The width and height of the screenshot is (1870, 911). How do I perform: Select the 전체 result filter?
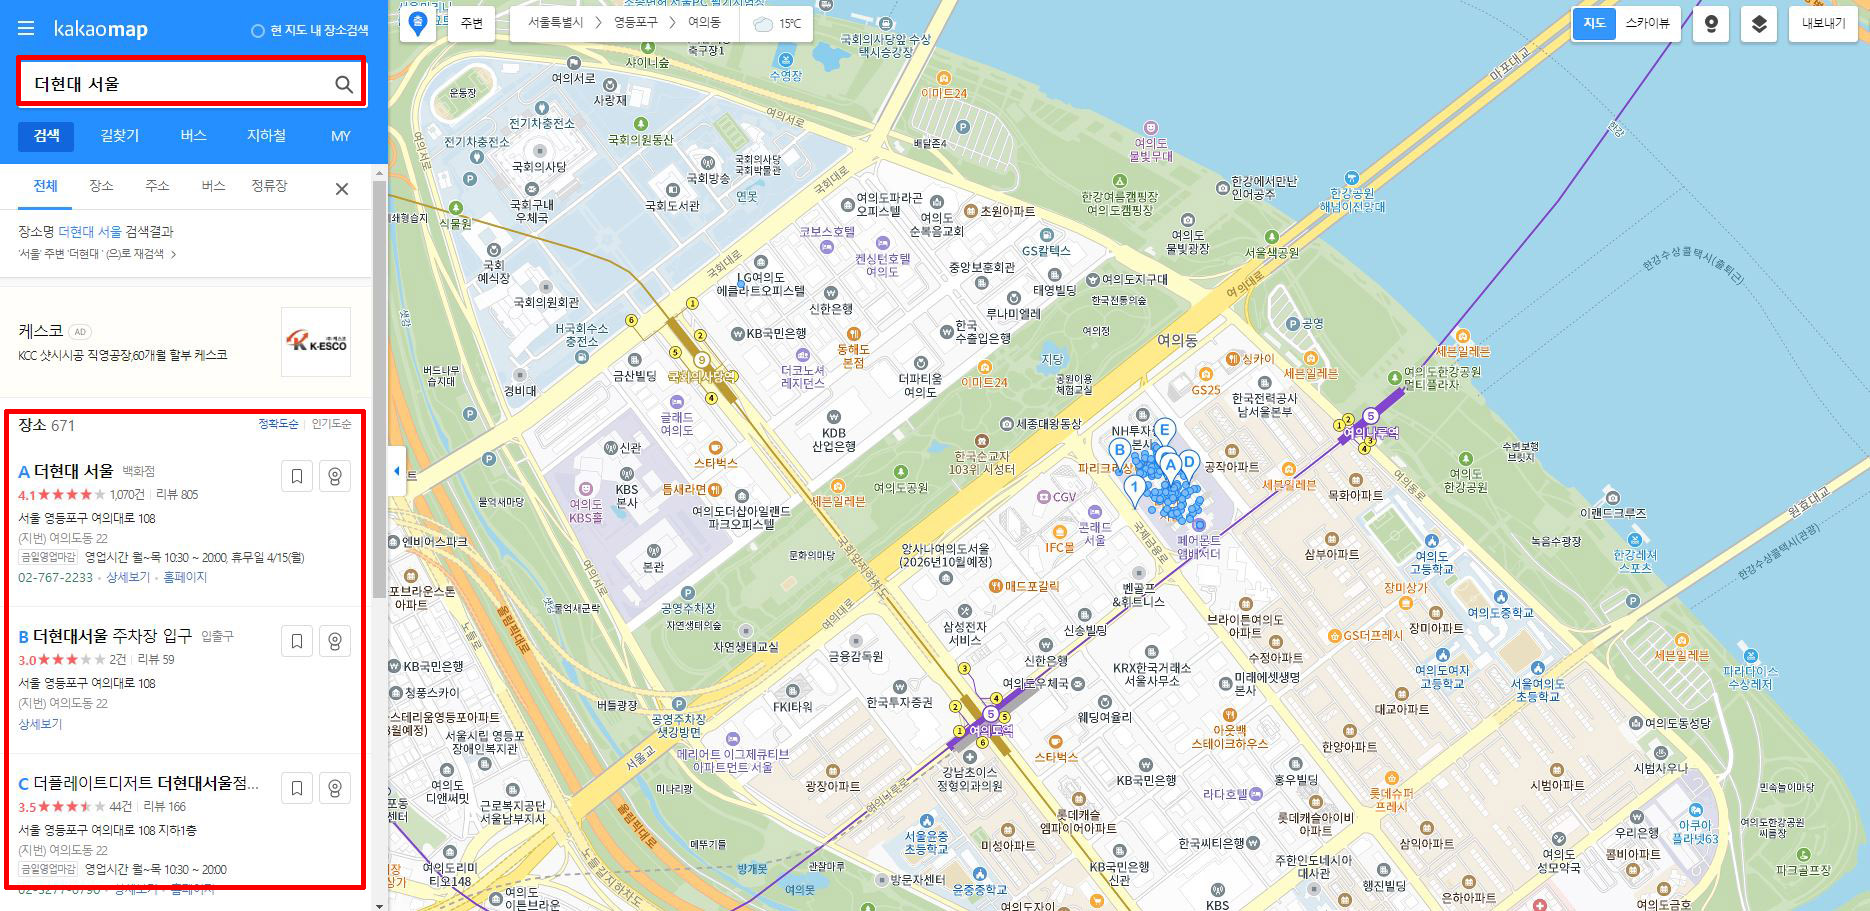(45, 186)
